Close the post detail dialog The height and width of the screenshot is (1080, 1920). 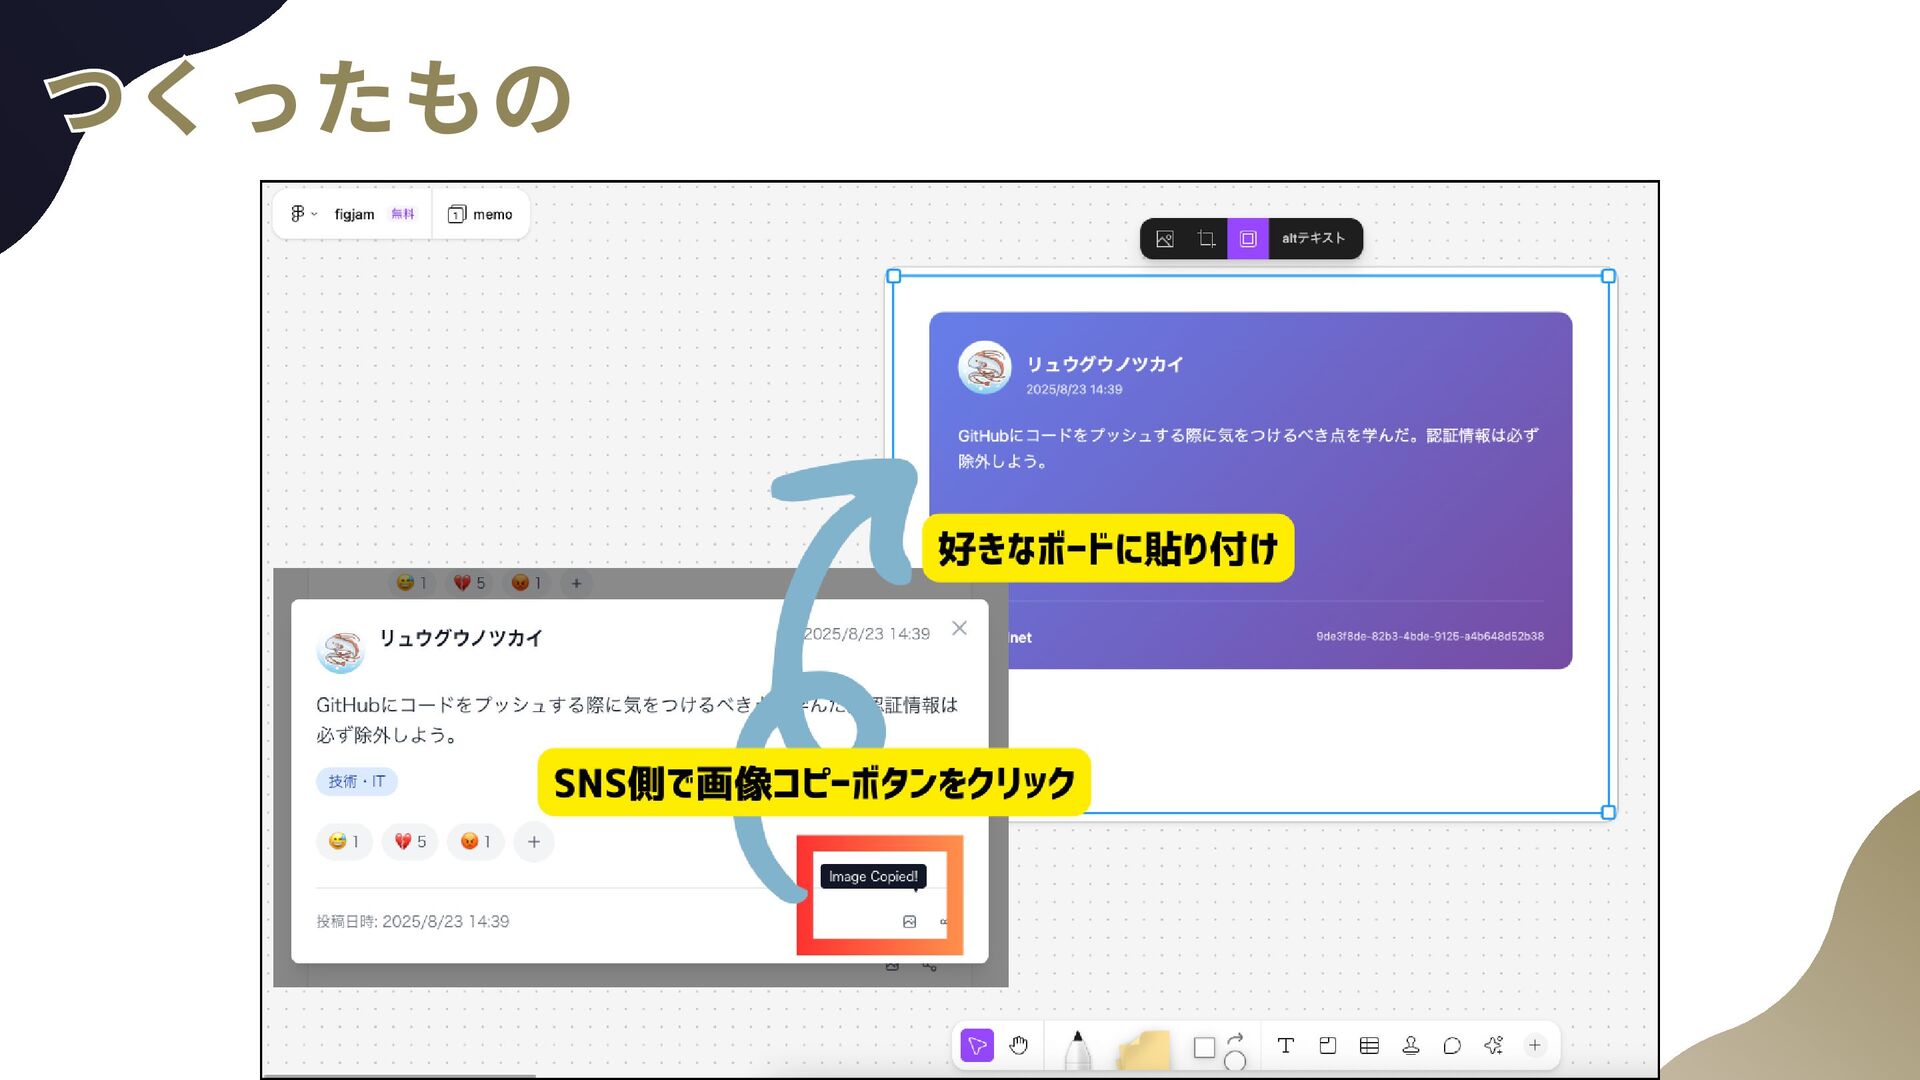[959, 628]
